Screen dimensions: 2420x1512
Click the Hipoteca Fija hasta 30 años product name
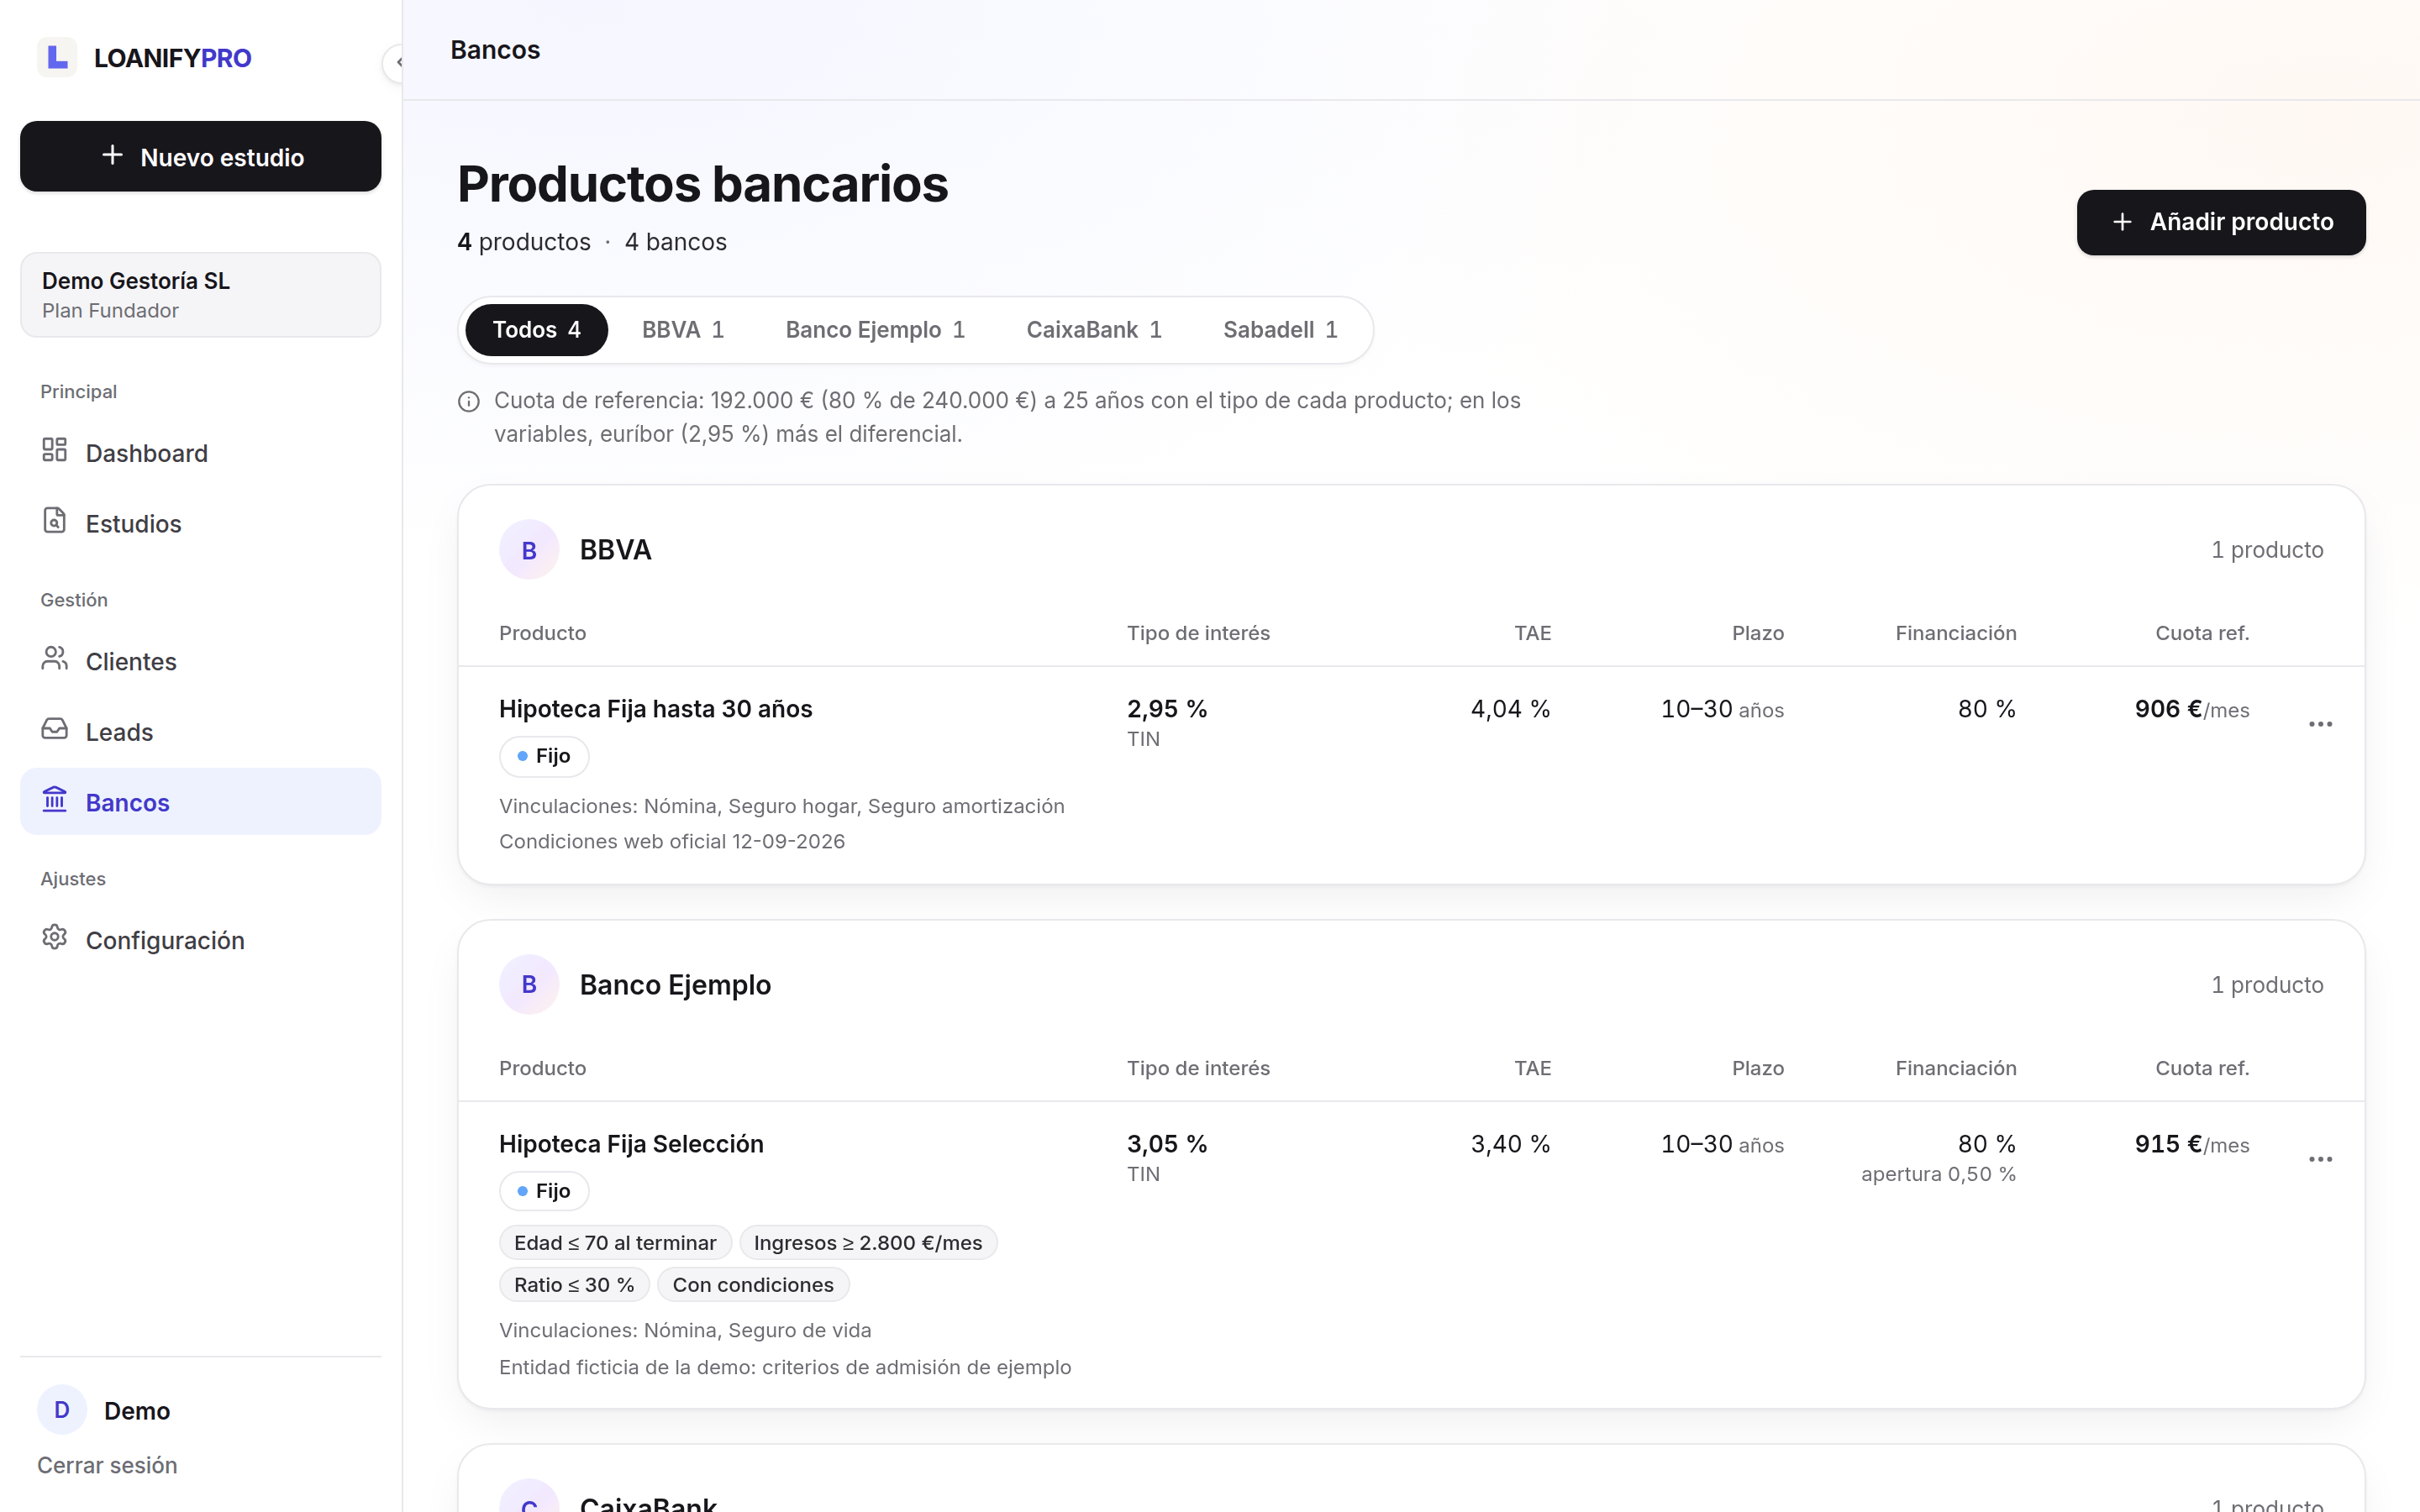pyautogui.click(x=656, y=709)
